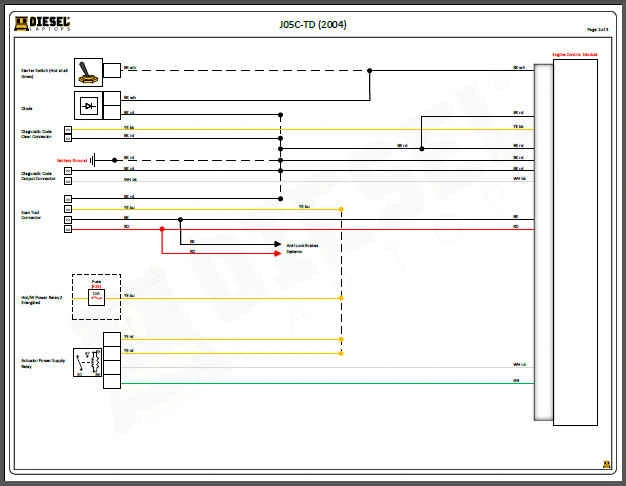626x486 pixels.
Task: Click the Starter Switch lever icon
Action: 87,71
